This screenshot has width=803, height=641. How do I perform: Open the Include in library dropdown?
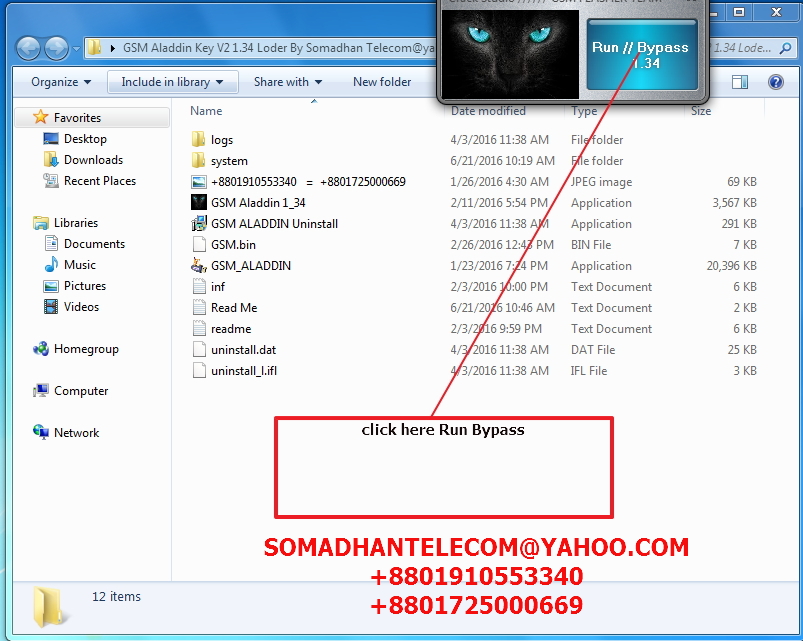point(173,82)
